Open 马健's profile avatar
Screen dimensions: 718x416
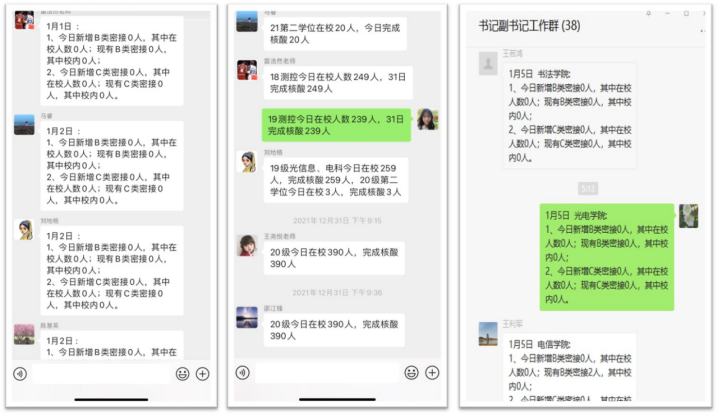(x=25, y=125)
